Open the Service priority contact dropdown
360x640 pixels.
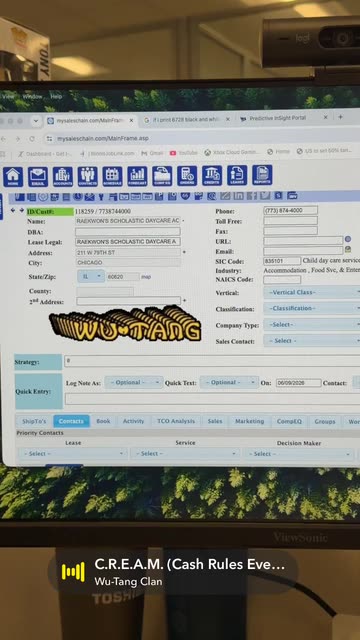(x=185, y=453)
